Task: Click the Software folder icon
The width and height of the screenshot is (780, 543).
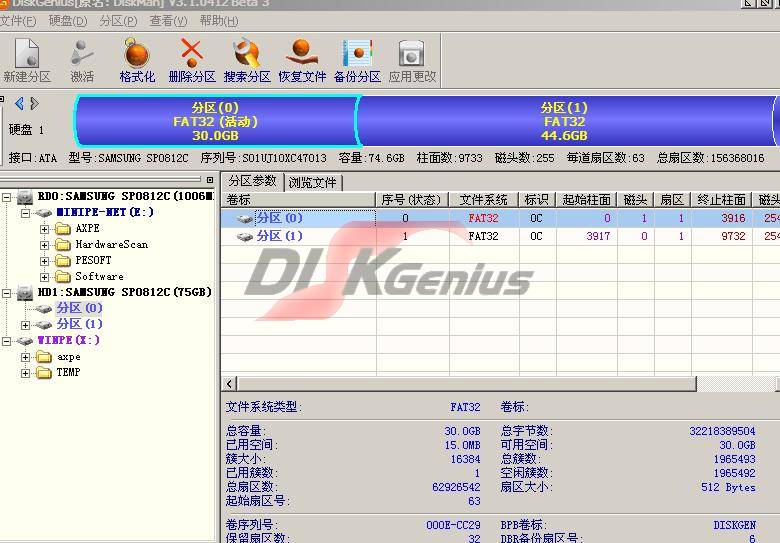Action: [x=63, y=276]
